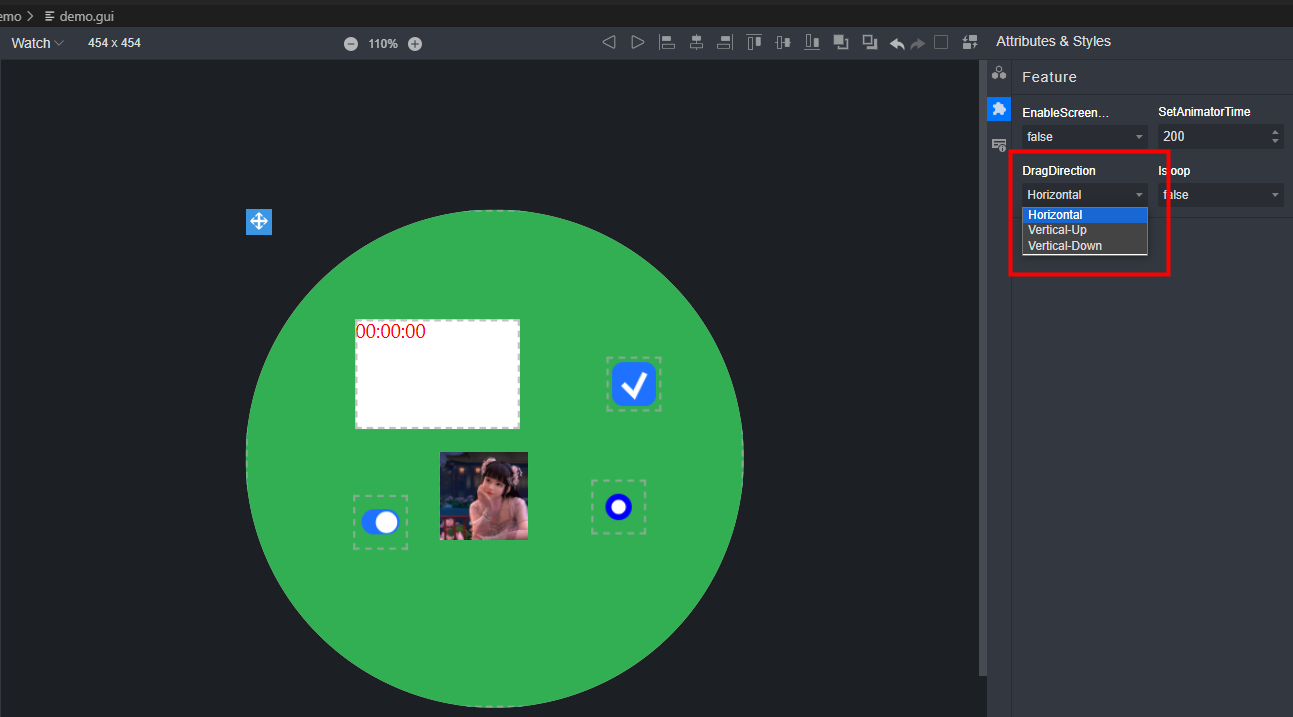This screenshot has width=1293, height=717.
Task: Click the undo arrow icon
Action: point(897,43)
